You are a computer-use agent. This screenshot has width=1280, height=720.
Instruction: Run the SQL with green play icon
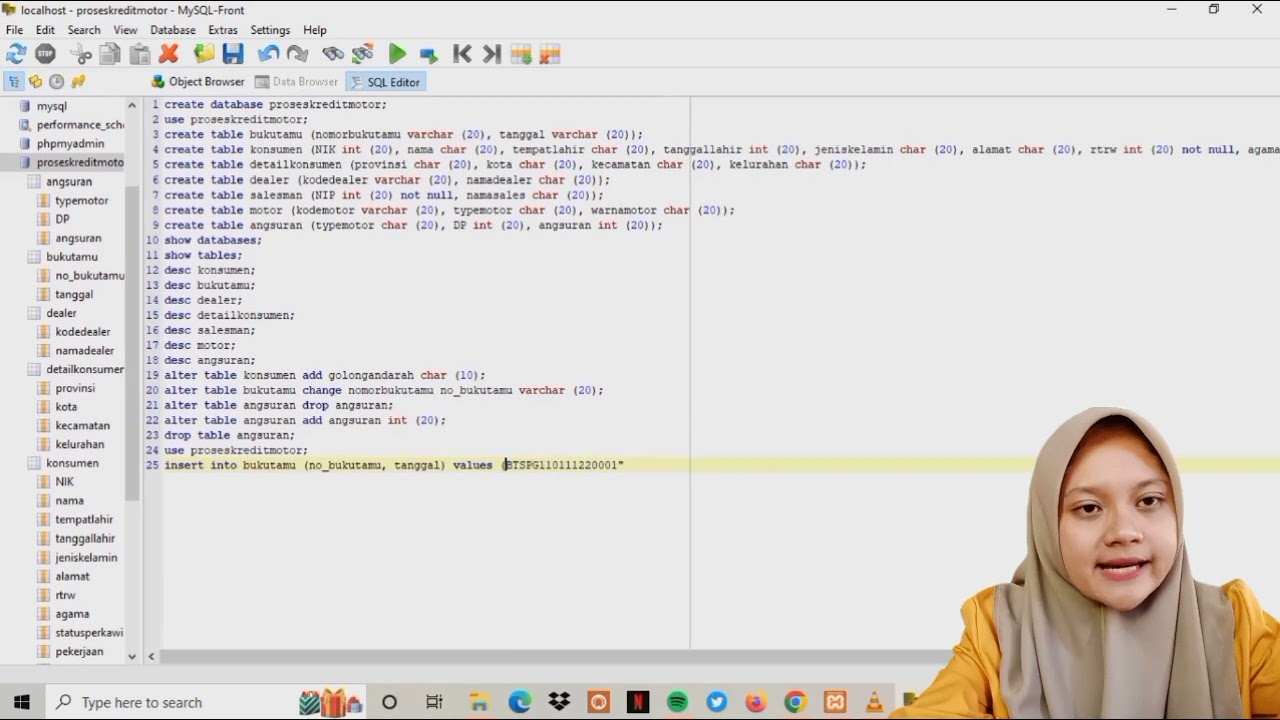click(397, 54)
